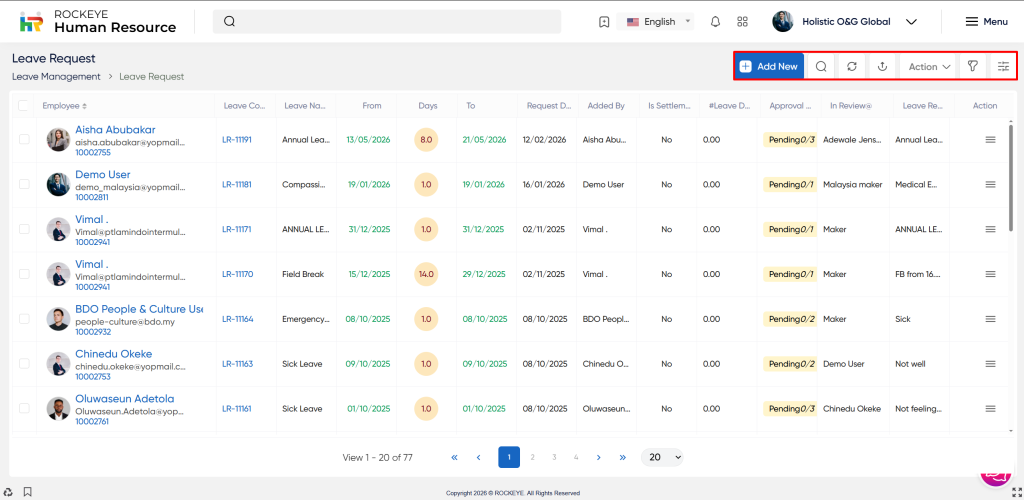
Task: Change page size dropdown showing 20
Action: [661, 457]
